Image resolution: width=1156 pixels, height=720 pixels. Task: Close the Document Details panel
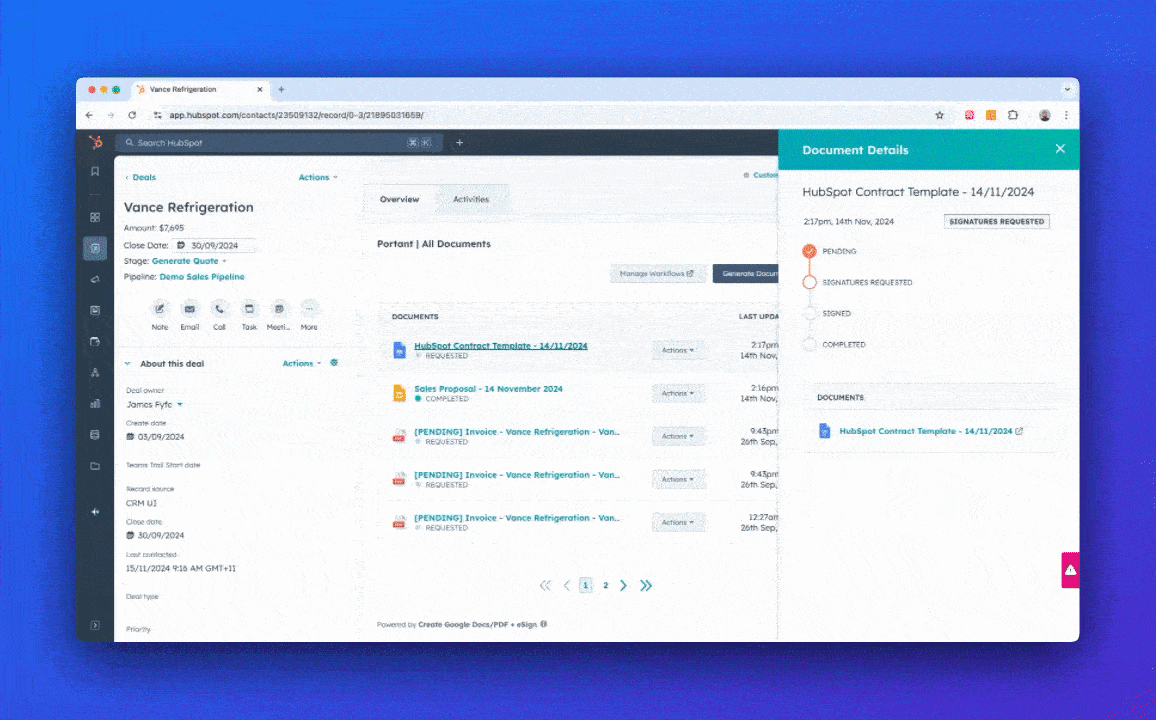[1060, 149]
